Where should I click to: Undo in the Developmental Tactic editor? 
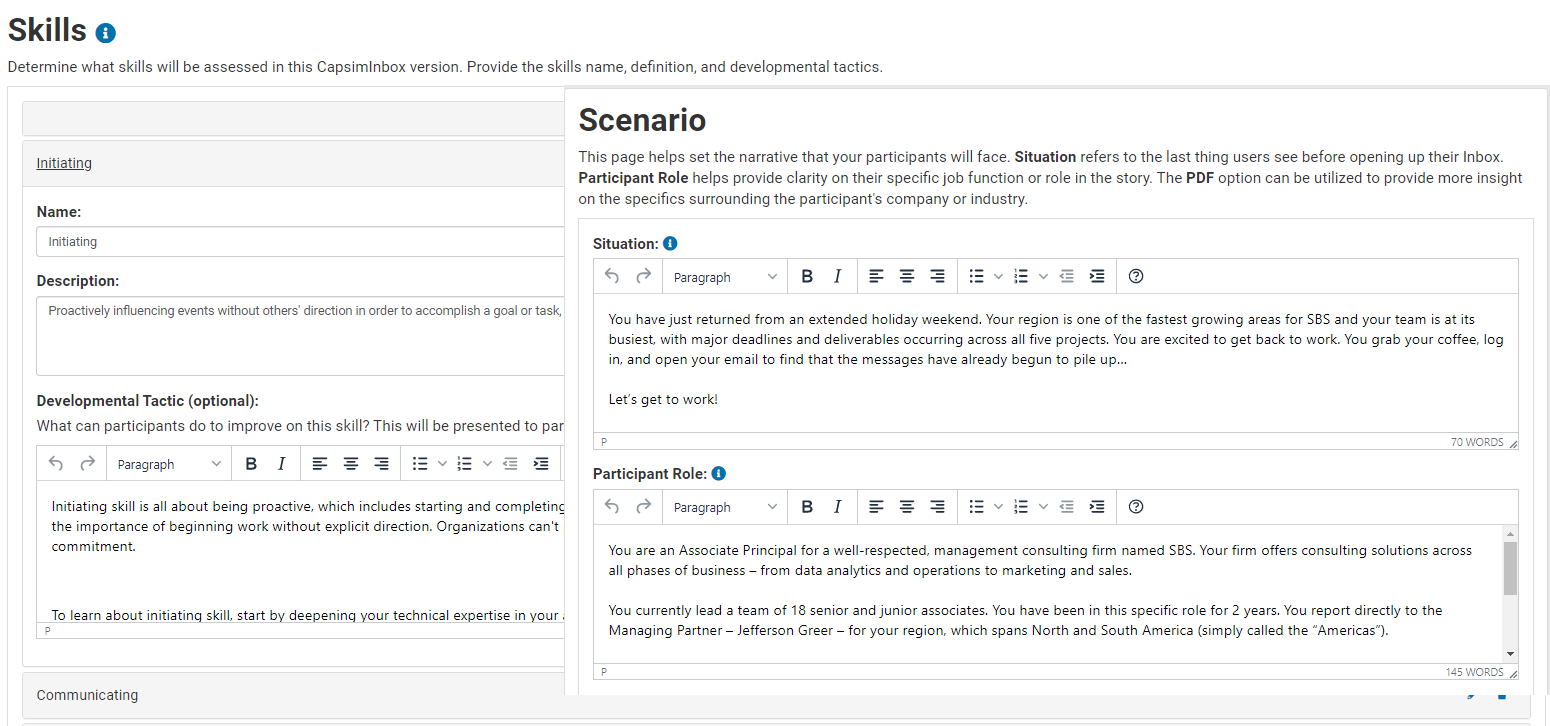tap(56, 464)
